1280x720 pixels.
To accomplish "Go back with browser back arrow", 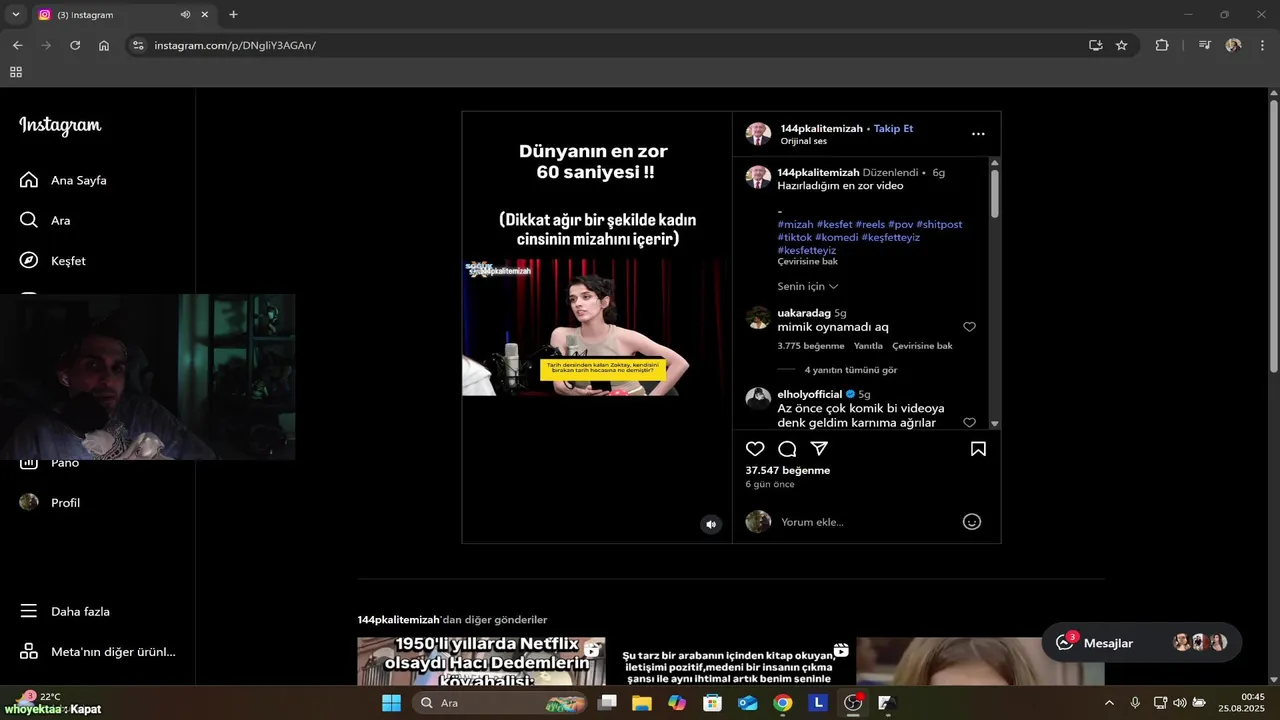I will tap(17, 45).
